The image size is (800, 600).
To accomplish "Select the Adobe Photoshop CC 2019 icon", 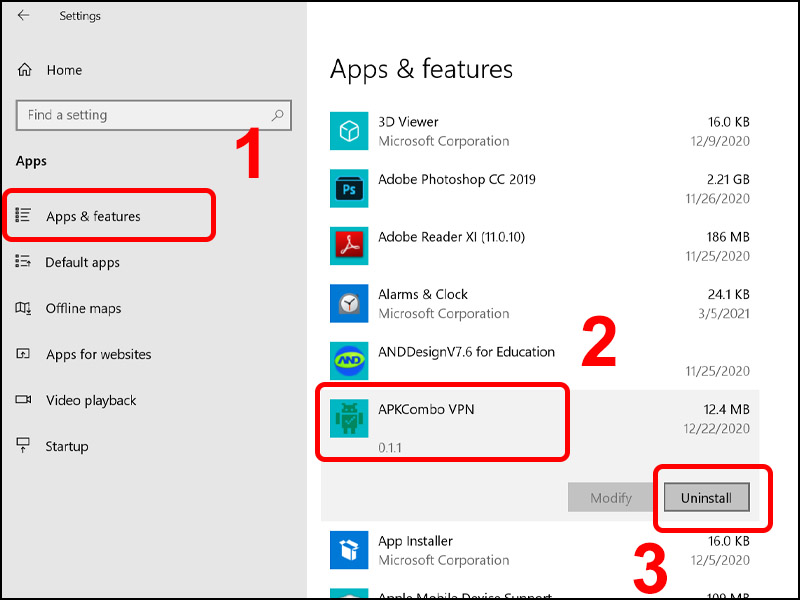I will pyautogui.click(x=350, y=188).
